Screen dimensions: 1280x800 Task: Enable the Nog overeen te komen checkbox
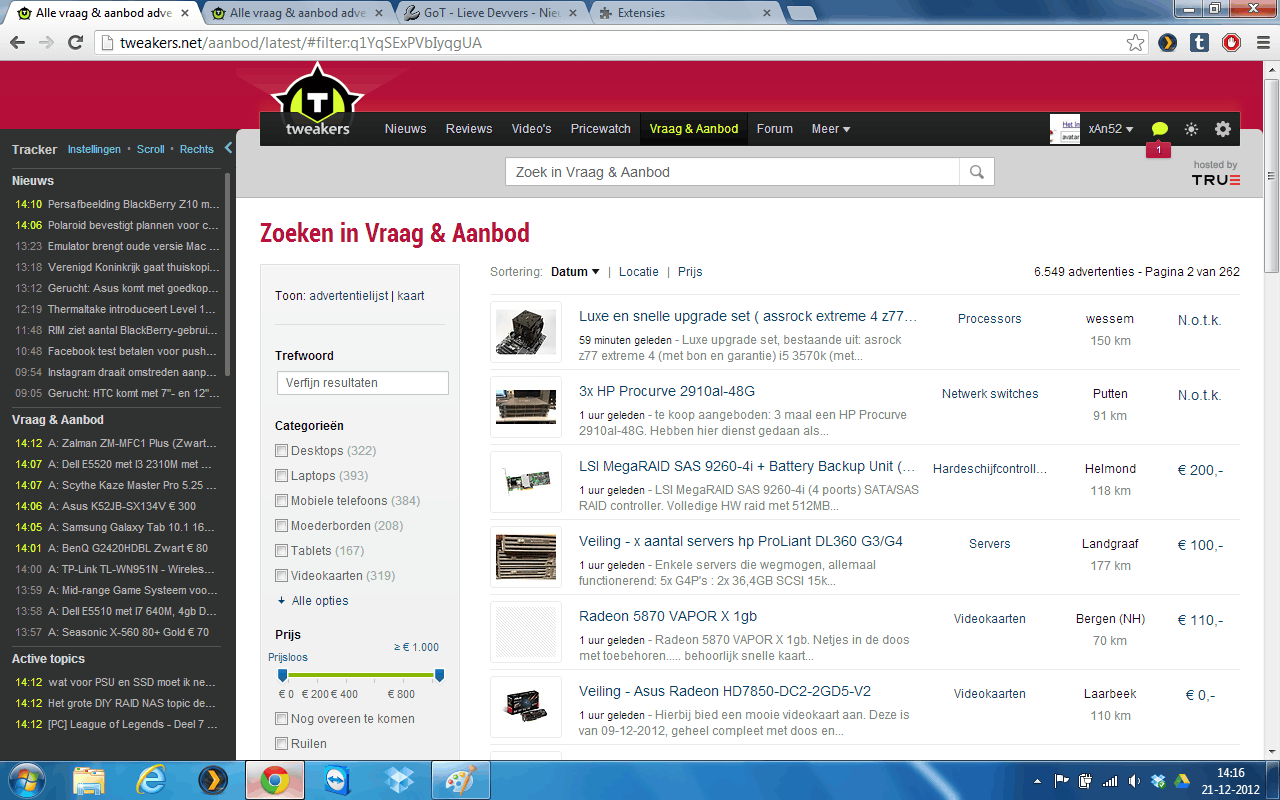tap(282, 719)
